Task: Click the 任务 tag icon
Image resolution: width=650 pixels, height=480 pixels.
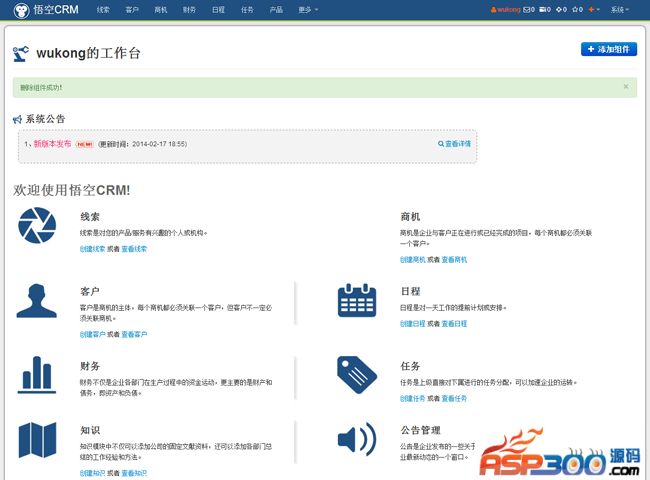Action: click(x=356, y=374)
